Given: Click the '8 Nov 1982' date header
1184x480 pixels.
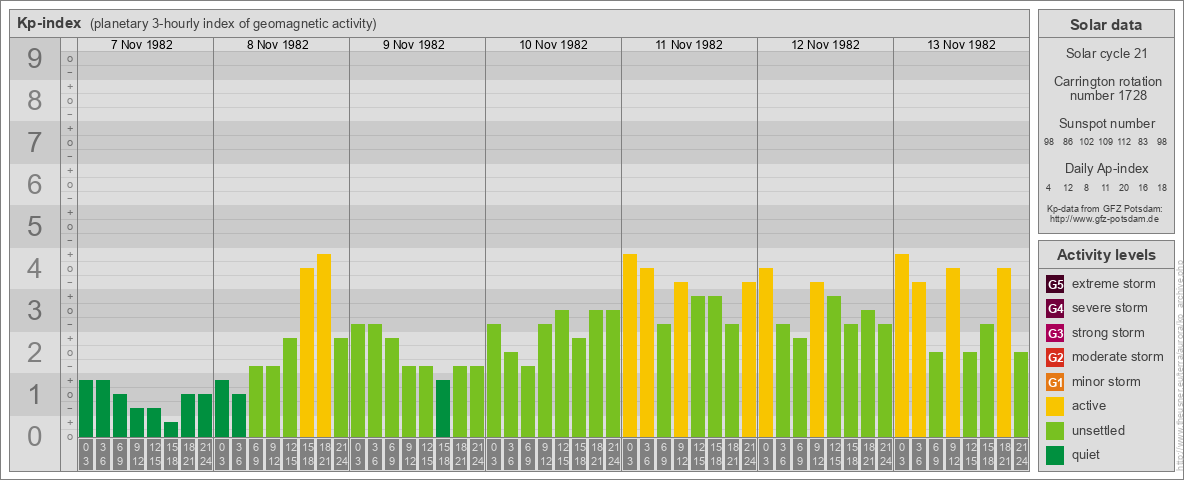Looking at the screenshot, I should [278, 45].
